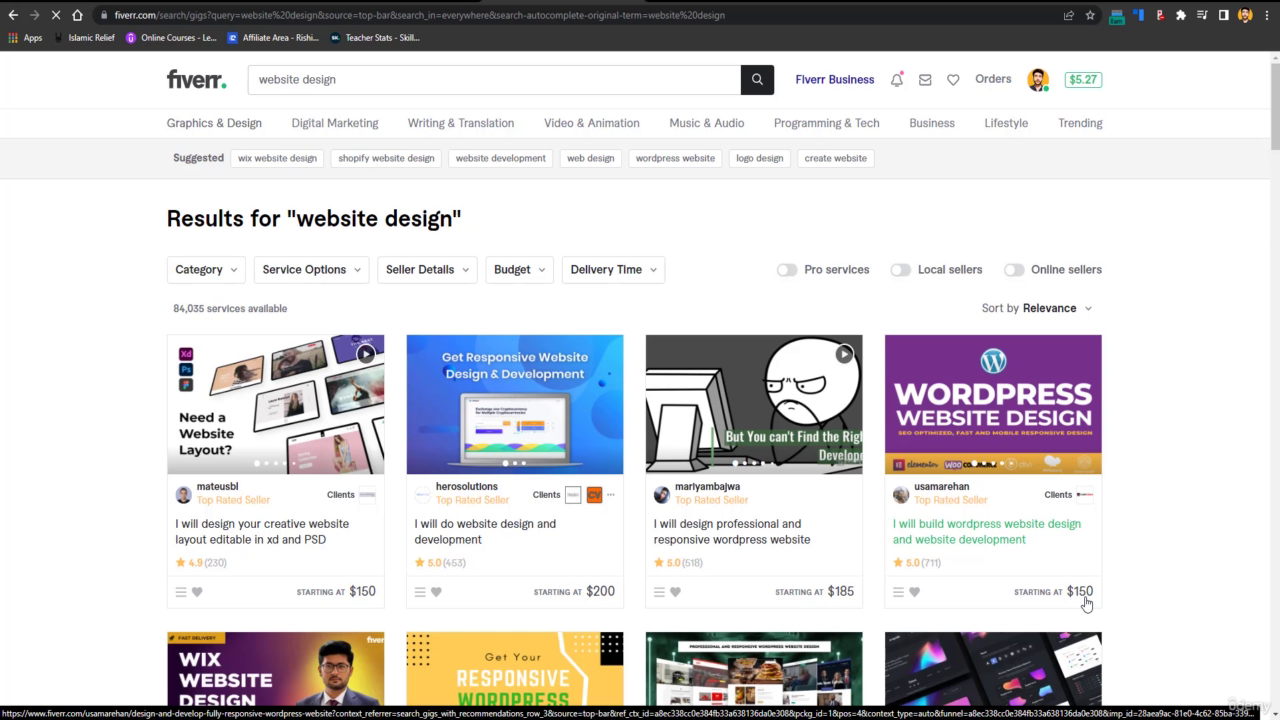Viewport: 1280px width, 720px height.
Task: Click the 'website design' search field
Action: click(494, 80)
